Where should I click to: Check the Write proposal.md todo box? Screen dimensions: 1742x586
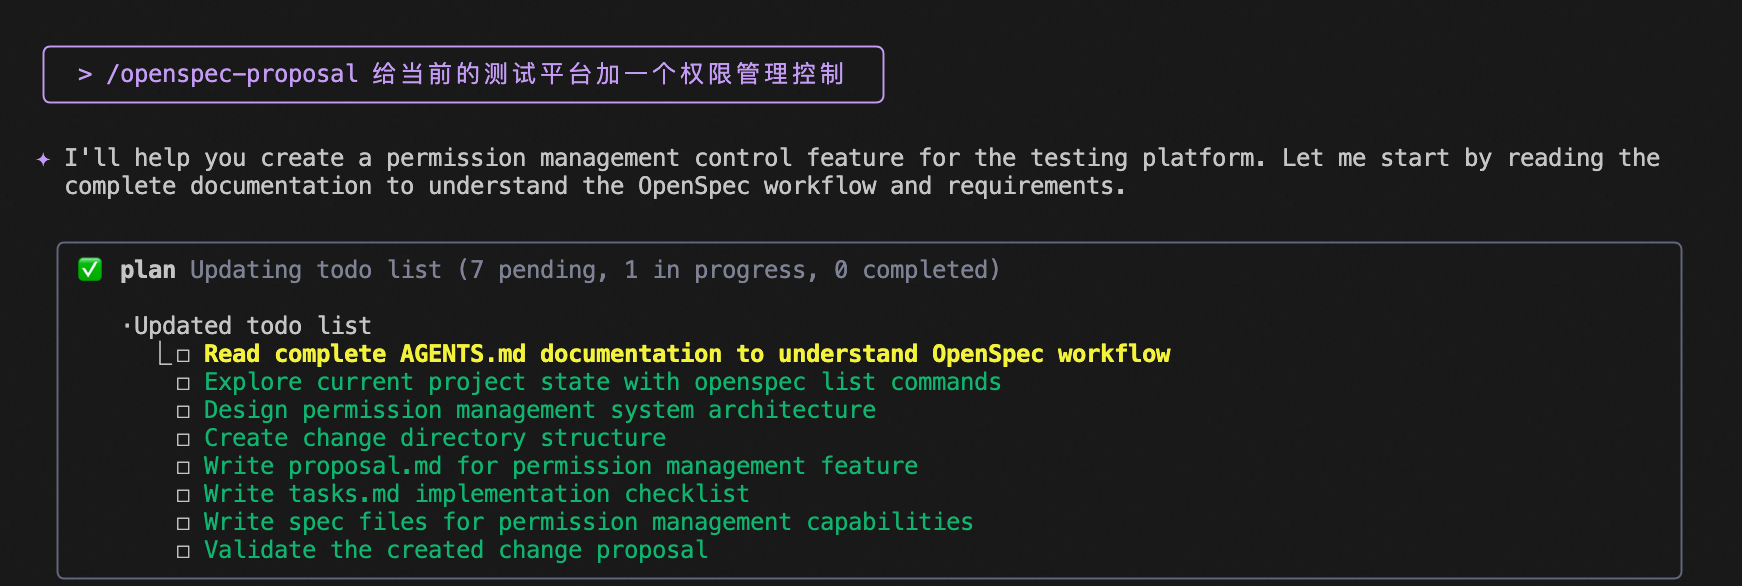(183, 467)
